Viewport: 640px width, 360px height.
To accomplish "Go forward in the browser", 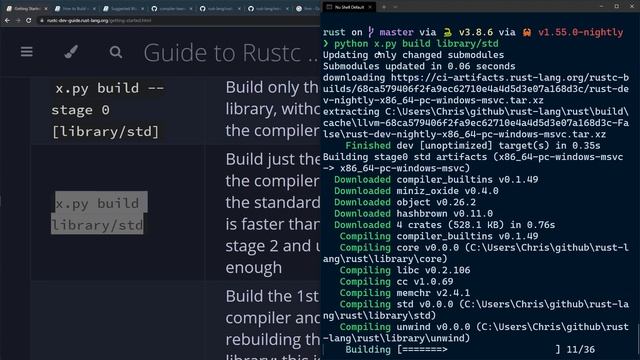I will (x=18, y=20).
